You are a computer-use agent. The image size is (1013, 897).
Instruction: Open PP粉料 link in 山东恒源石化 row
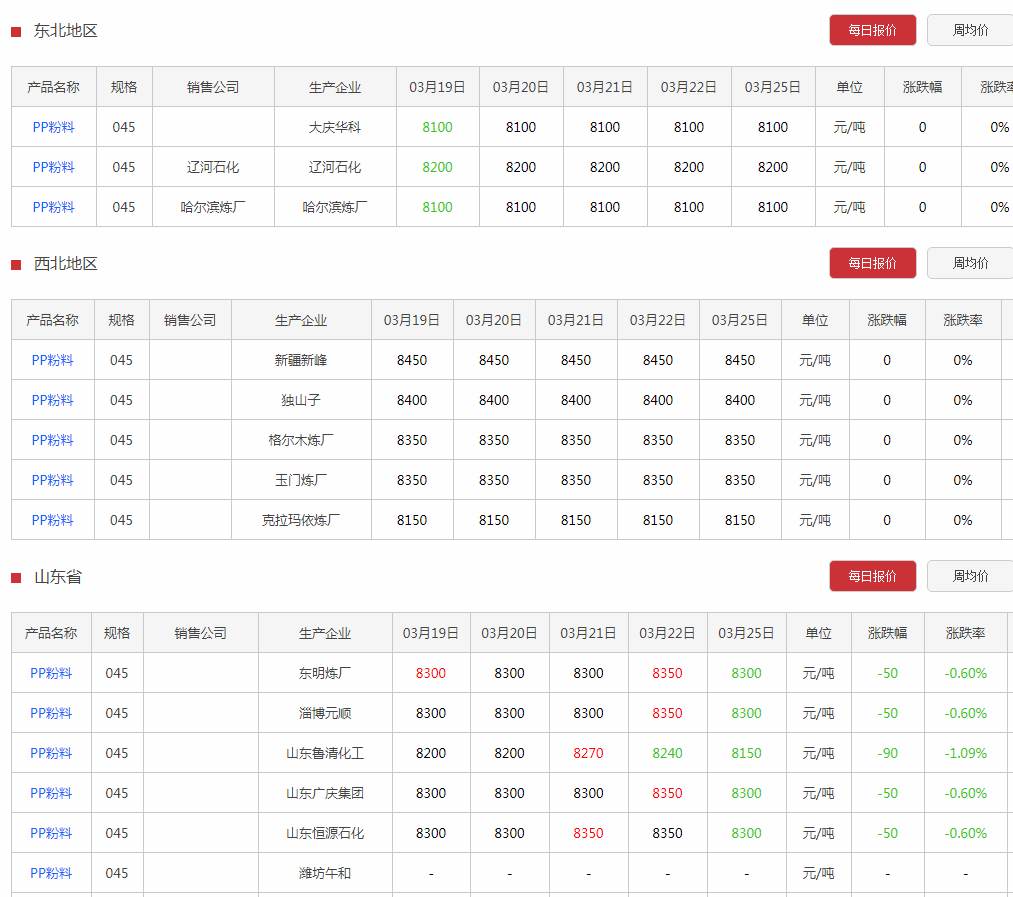click(x=51, y=833)
